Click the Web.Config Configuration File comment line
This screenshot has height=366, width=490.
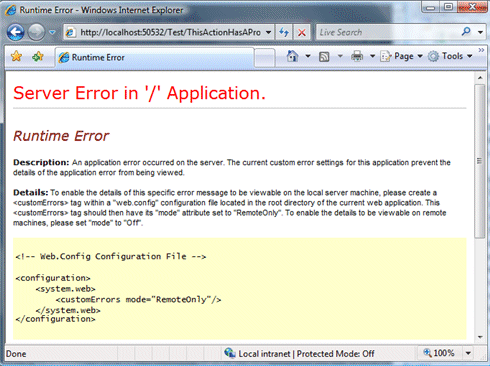click(x=111, y=256)
